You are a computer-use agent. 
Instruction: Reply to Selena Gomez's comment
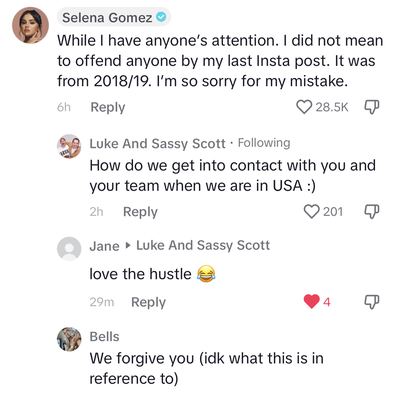[108, 107]
